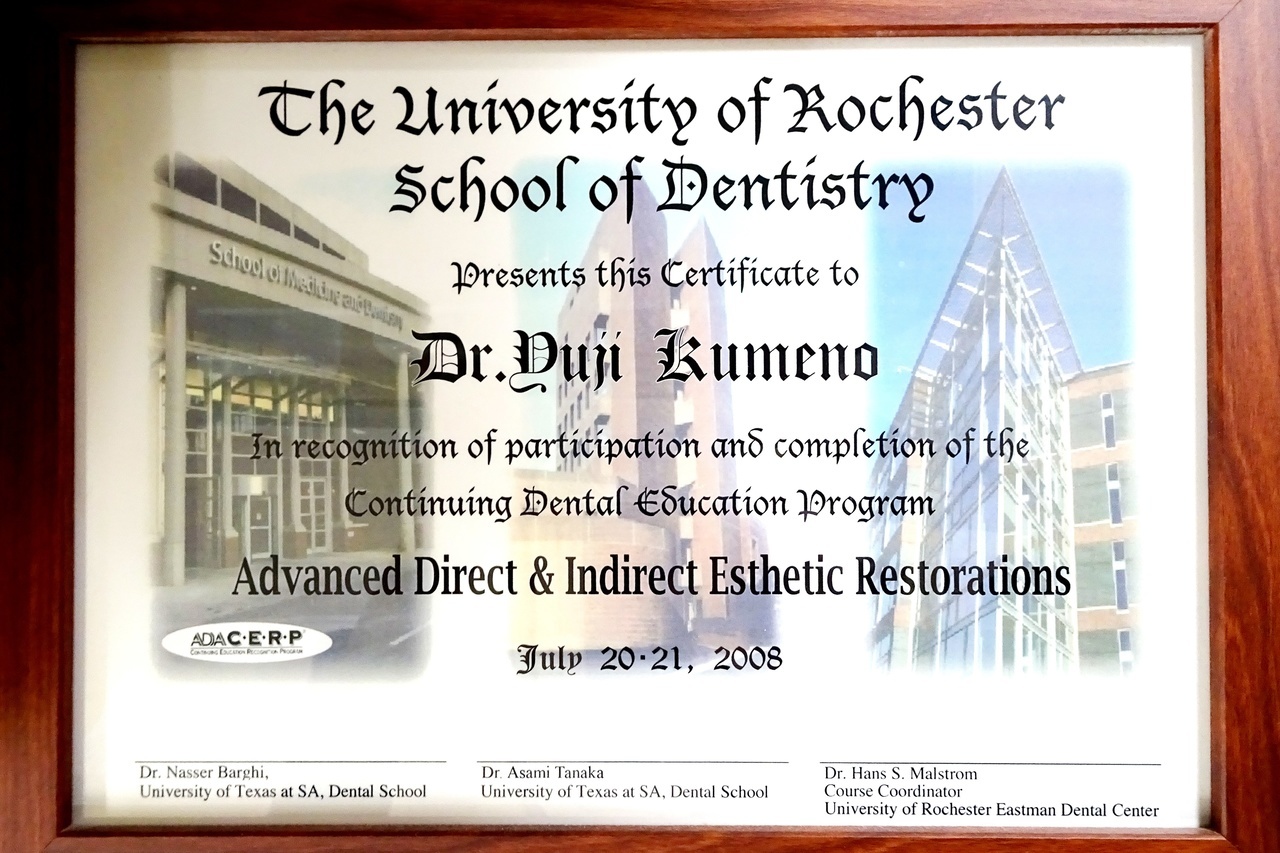The height and width of the screenshot is (853, 1280).
Task: Click the ADA C·E·R·P logo
Action: pyautogui.click(x=246, y=642)
